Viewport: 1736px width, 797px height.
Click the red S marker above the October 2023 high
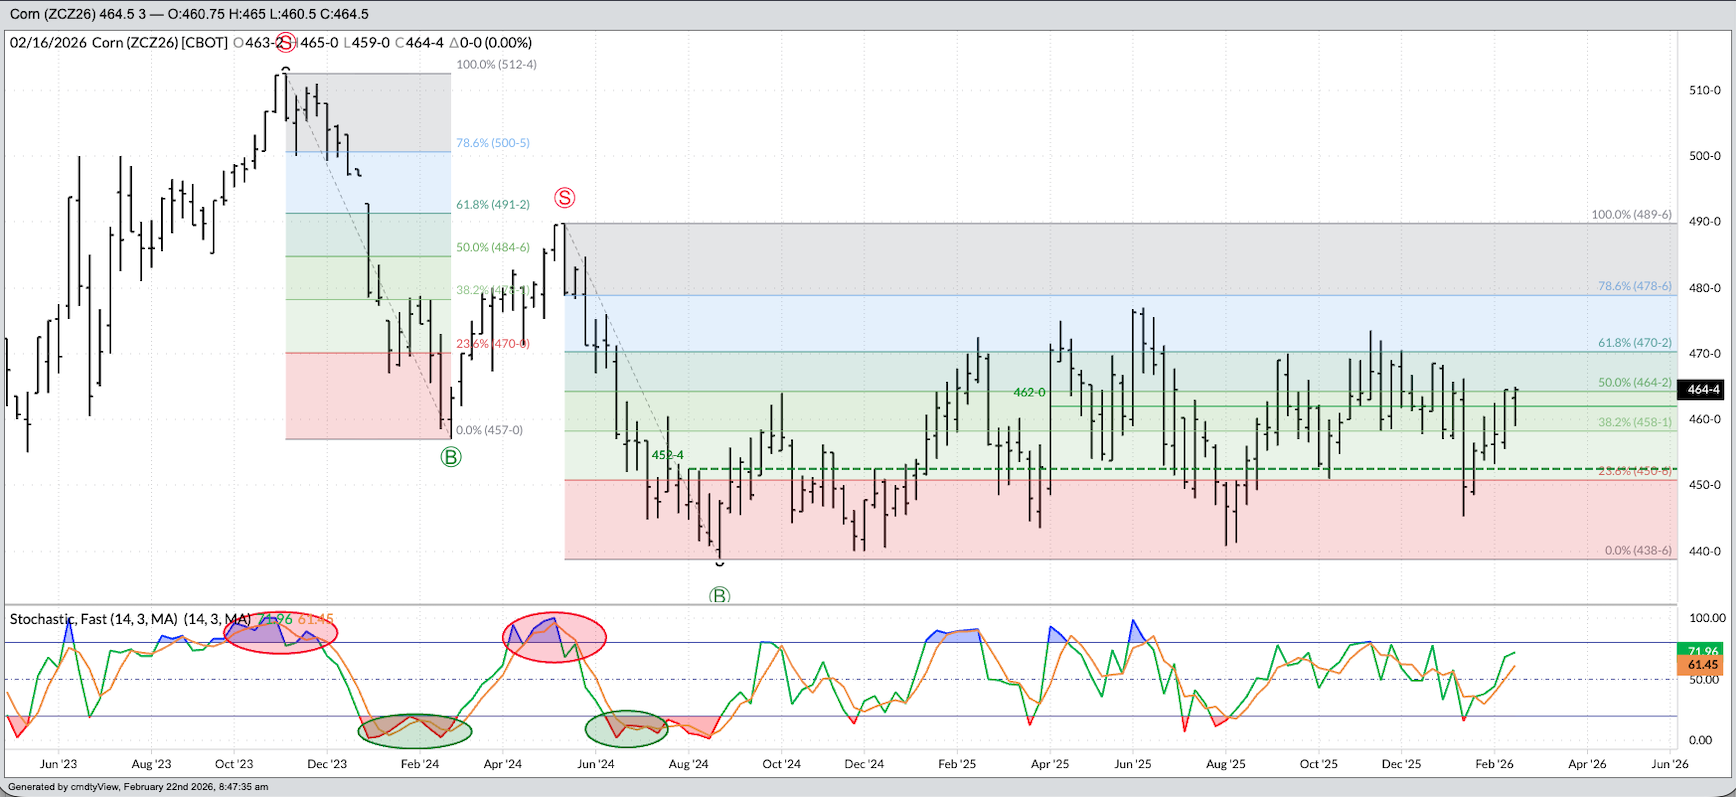tap(286, 43)
